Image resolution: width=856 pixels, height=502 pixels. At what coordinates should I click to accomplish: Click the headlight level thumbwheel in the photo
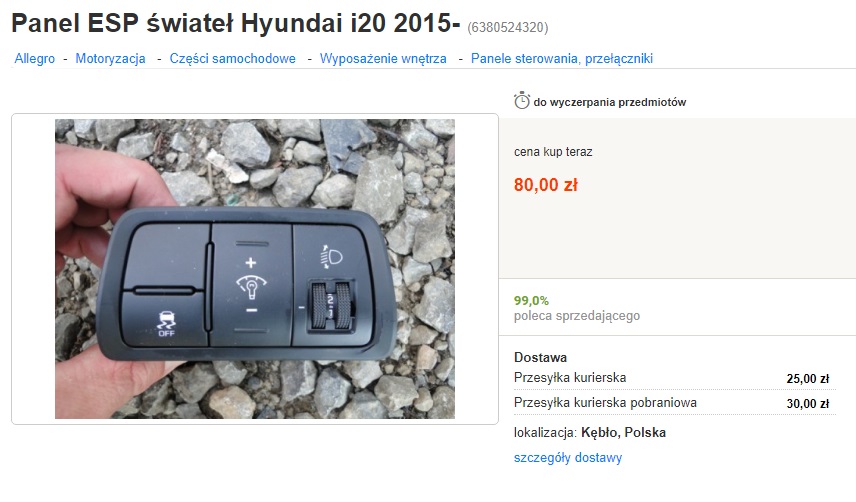(x=331, y=306)
